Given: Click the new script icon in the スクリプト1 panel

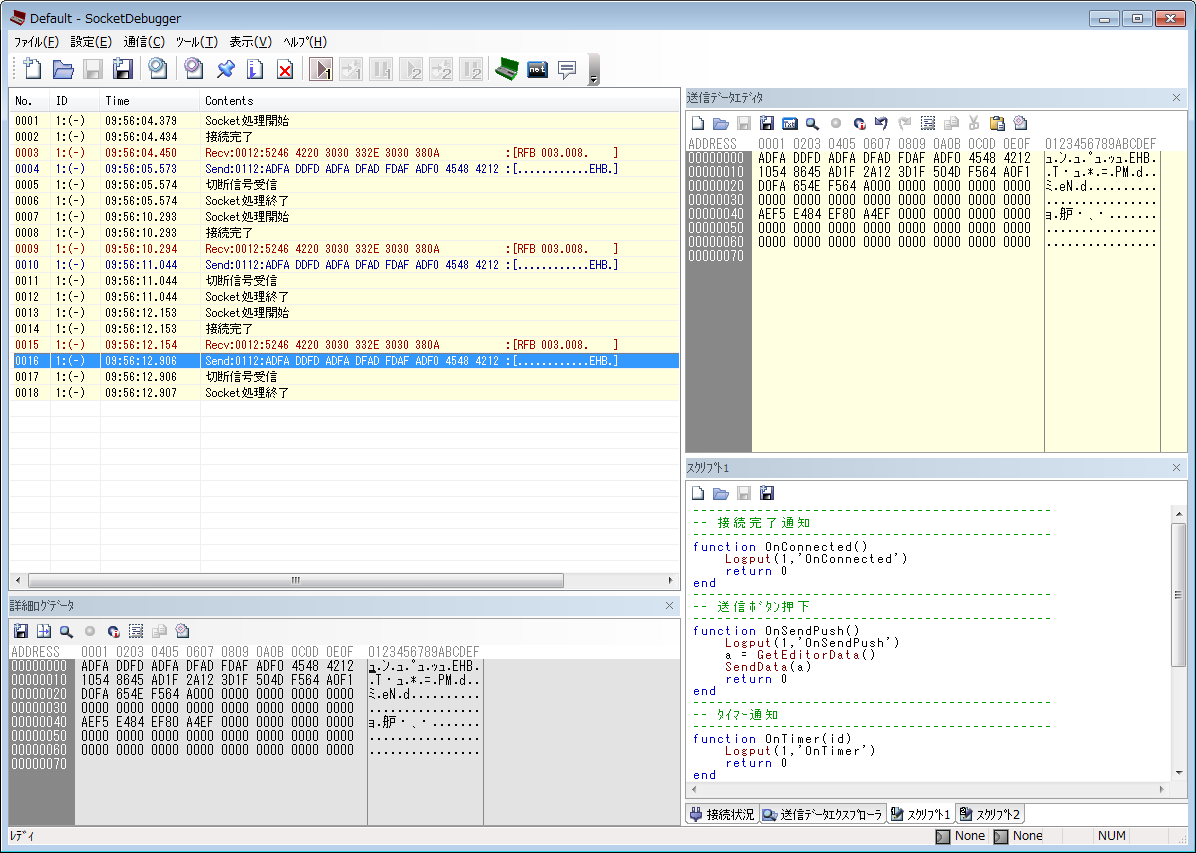Looking at the screenshot, I should tap(698, 494).
